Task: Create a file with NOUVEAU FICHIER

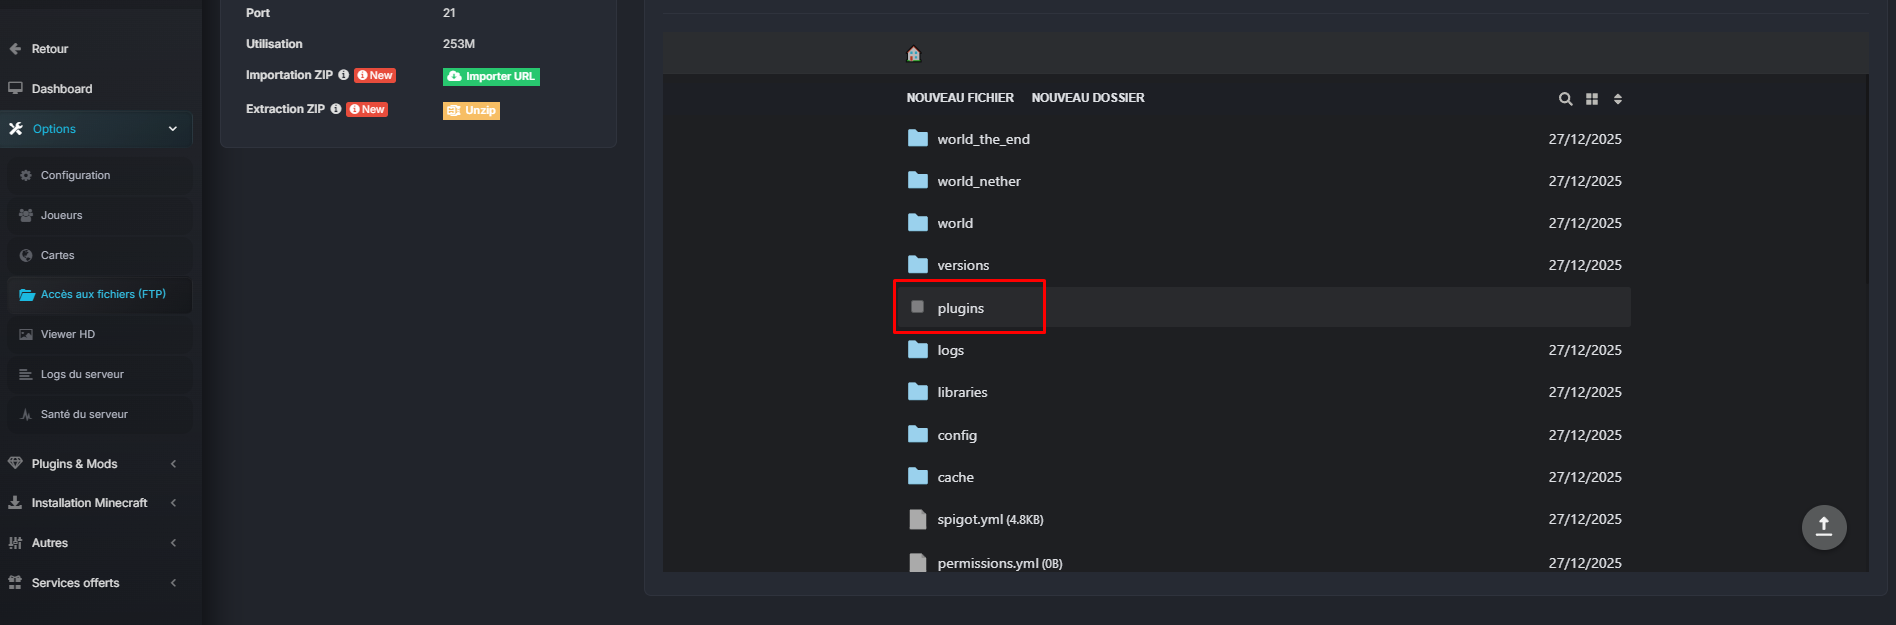Action: point(959,98)
